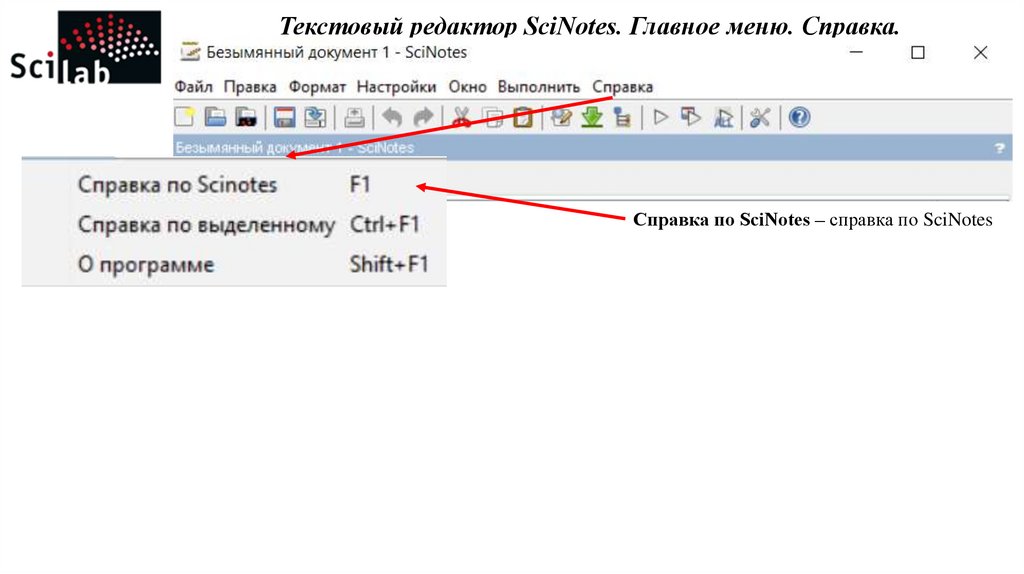
Task: Click the Save As toolbar icon
Action: 315,118
